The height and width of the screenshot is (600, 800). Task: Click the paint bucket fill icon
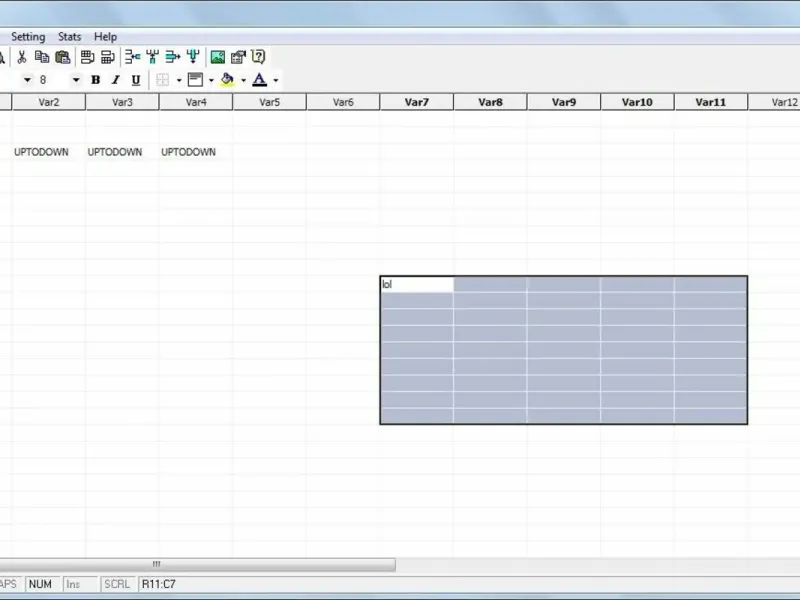click(x=228, y=80)
